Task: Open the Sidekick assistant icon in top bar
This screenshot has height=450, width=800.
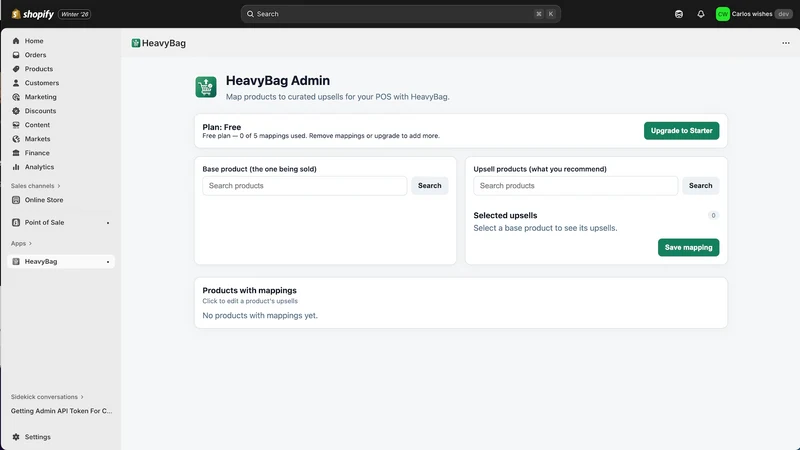Action: pos(679,14)
